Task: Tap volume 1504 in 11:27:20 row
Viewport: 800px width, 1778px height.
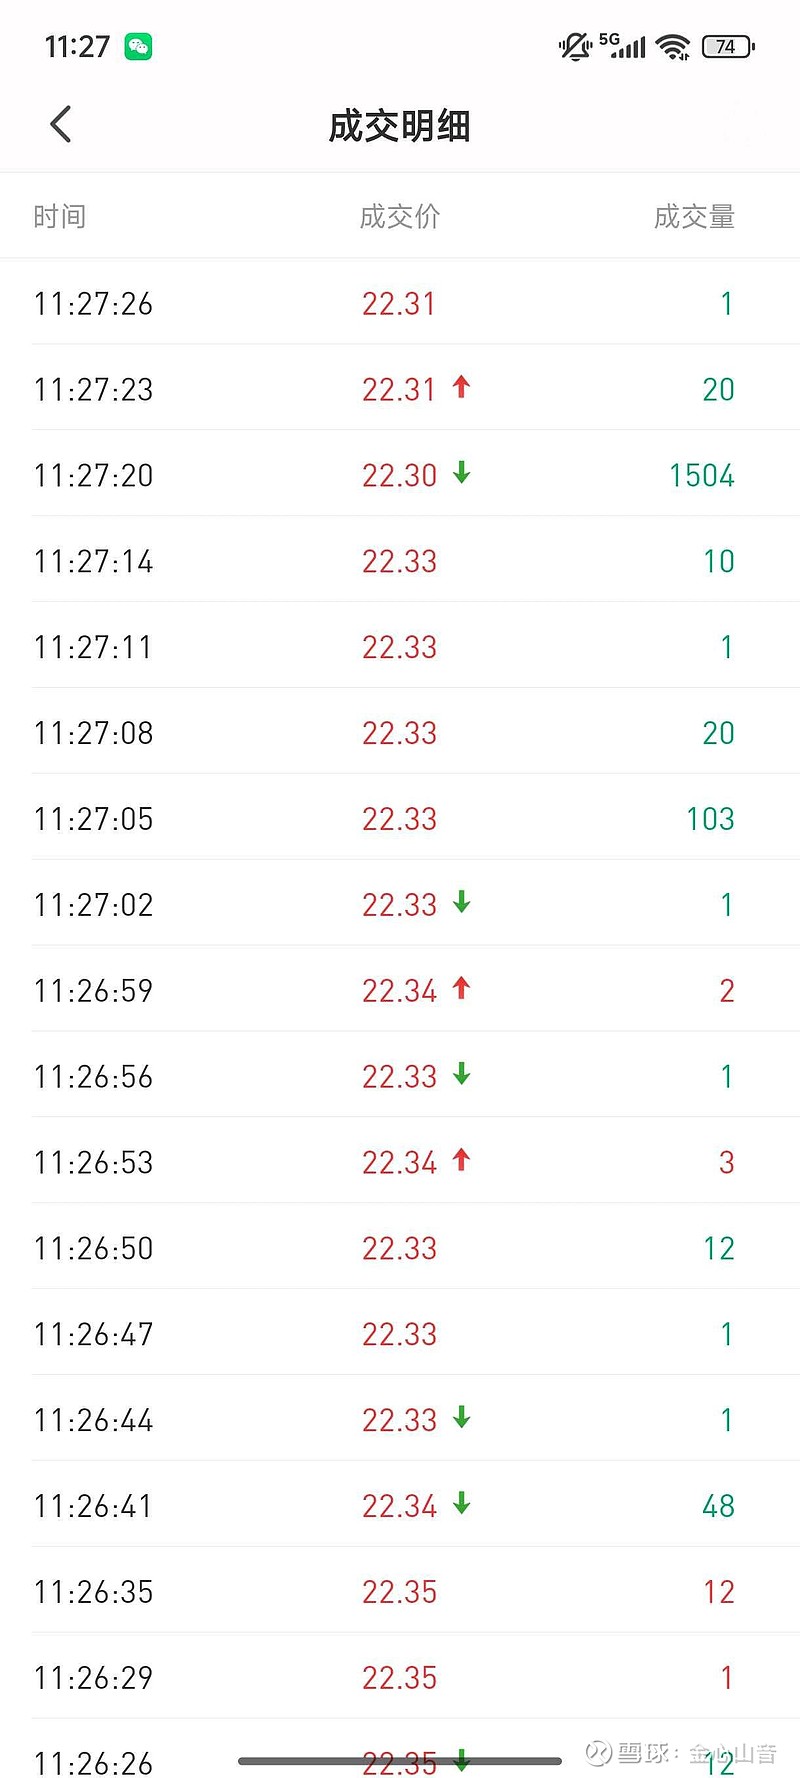Action: (702, 476)
